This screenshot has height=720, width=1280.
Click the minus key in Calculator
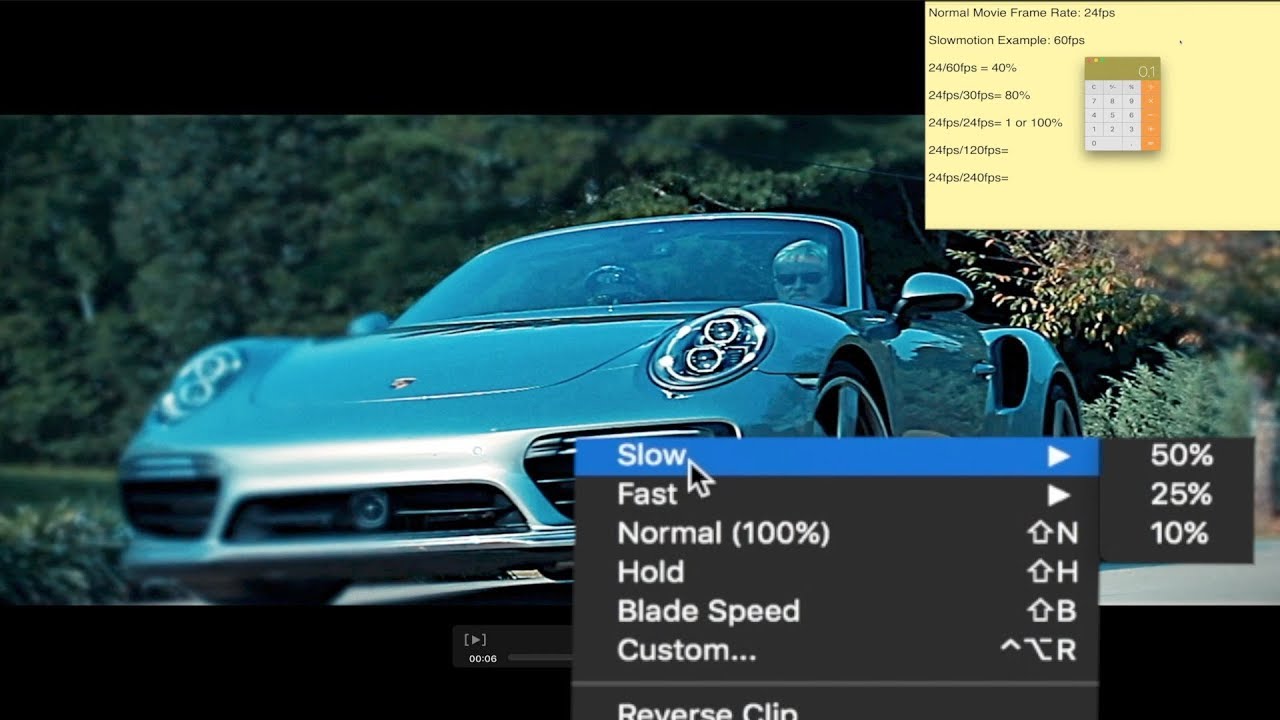click(1151, 116)
